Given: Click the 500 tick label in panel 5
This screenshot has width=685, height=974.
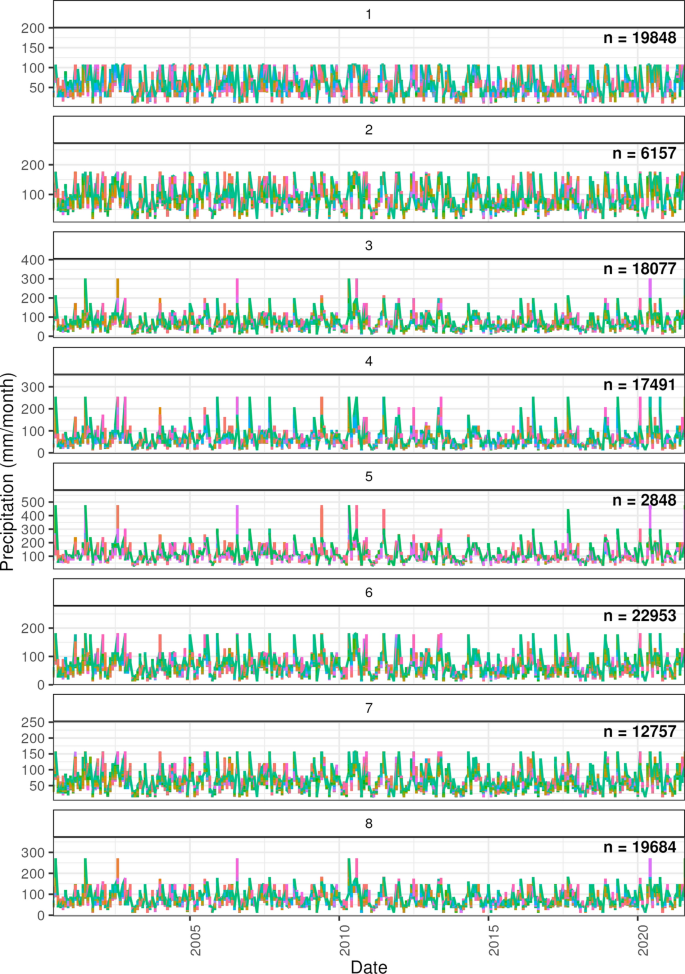Looking at the screenshot, I should [x=33, y=502].
